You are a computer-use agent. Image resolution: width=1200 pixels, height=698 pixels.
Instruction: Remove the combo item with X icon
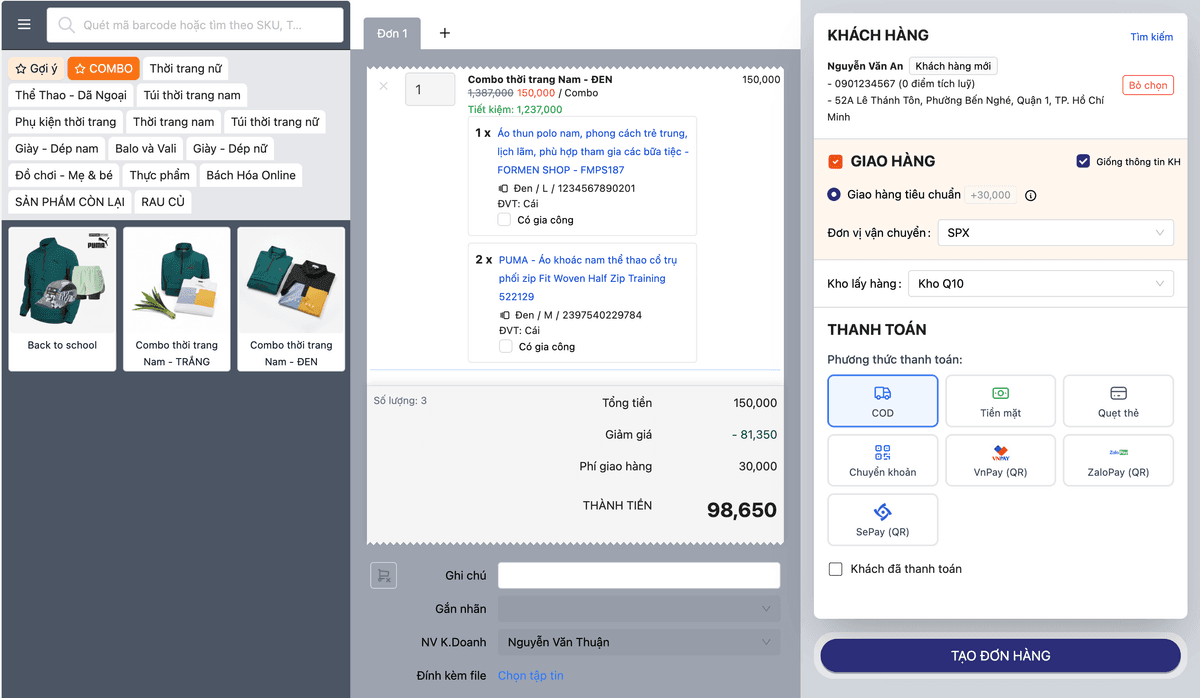[384, 87]
